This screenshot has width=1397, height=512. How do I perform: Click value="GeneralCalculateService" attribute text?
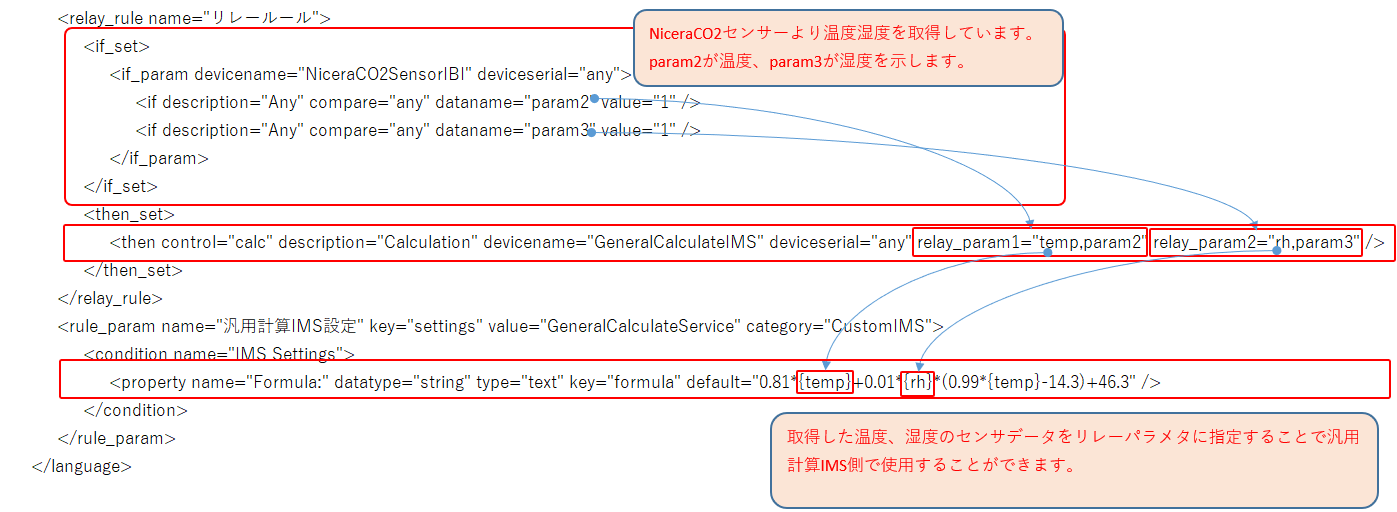pyautogui.click(x=615, y=325)
